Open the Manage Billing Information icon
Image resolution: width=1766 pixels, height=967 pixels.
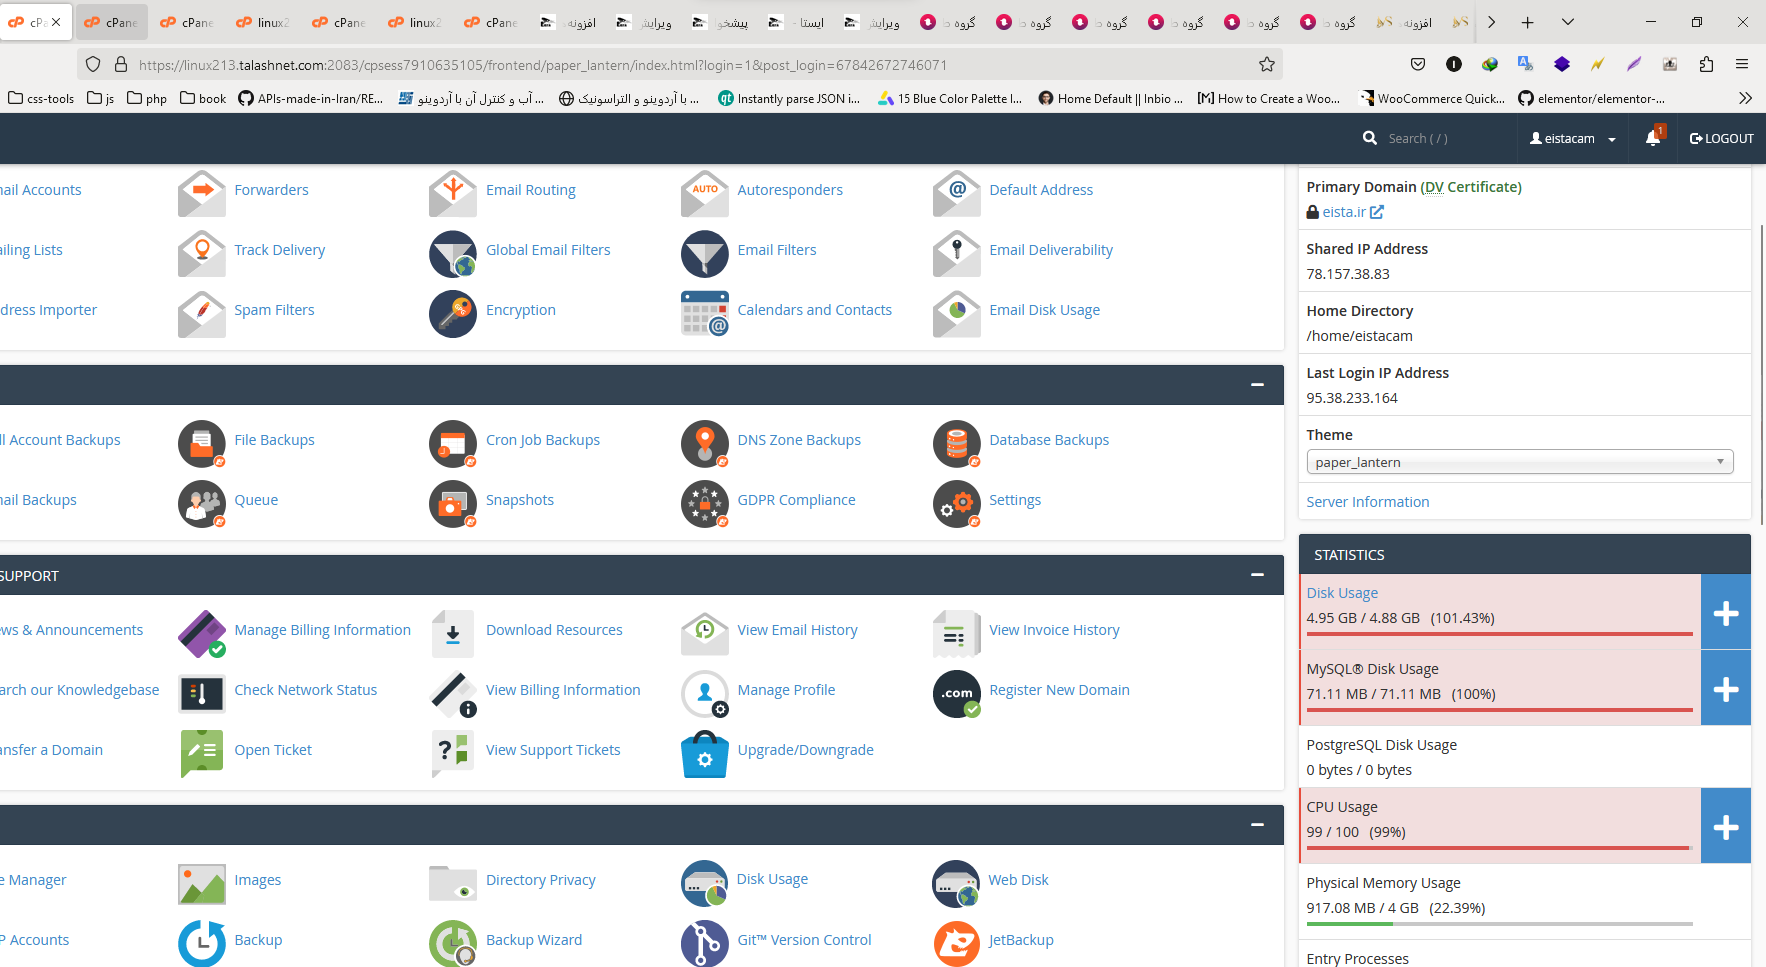202,634
